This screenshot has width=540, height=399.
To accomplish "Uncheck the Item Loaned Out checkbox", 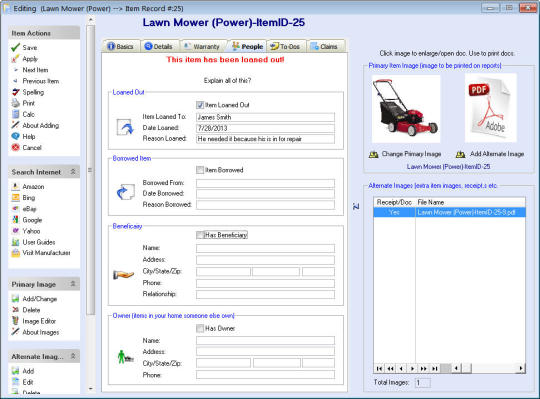I will (200, 105).
